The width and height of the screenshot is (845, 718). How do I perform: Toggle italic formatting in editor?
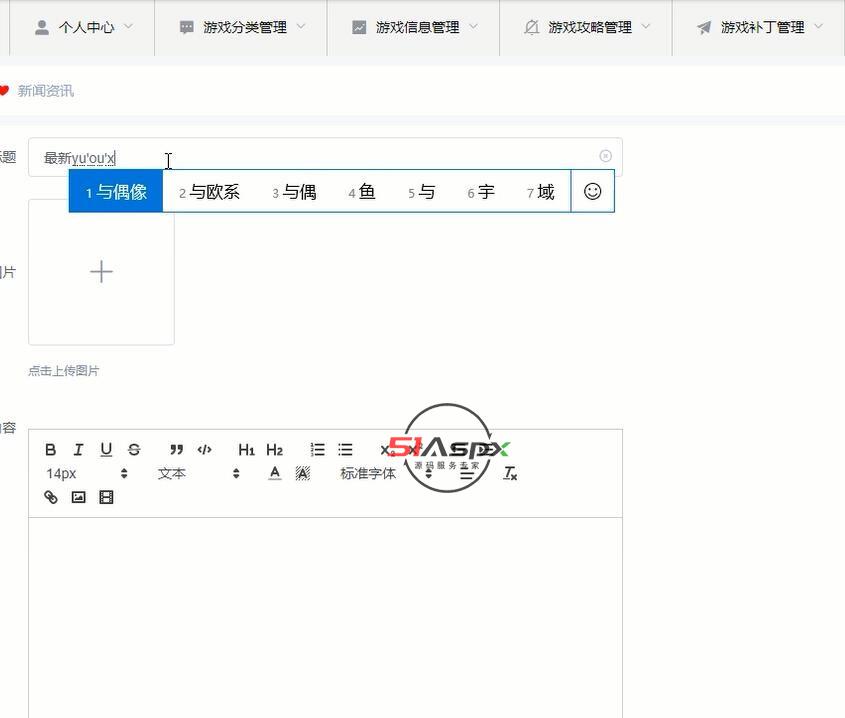point(79,450)
